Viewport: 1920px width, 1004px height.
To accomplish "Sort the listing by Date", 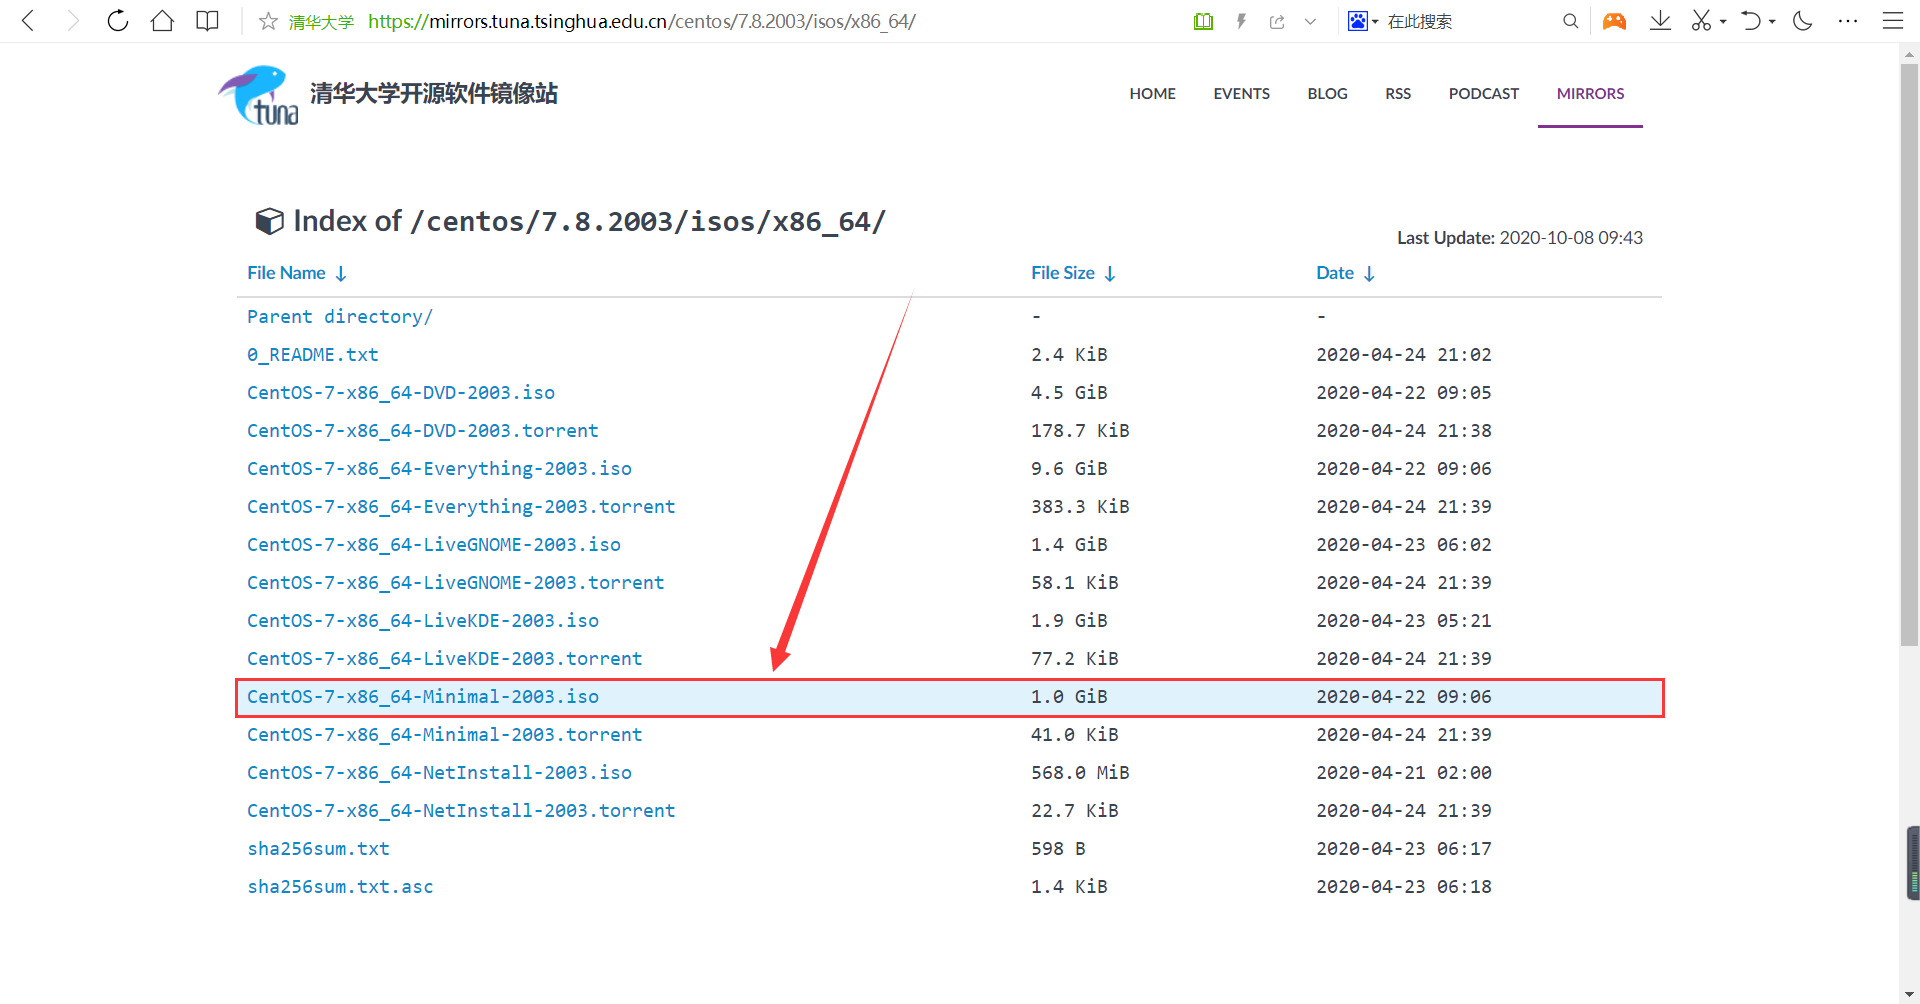I will pos(1335,273).
